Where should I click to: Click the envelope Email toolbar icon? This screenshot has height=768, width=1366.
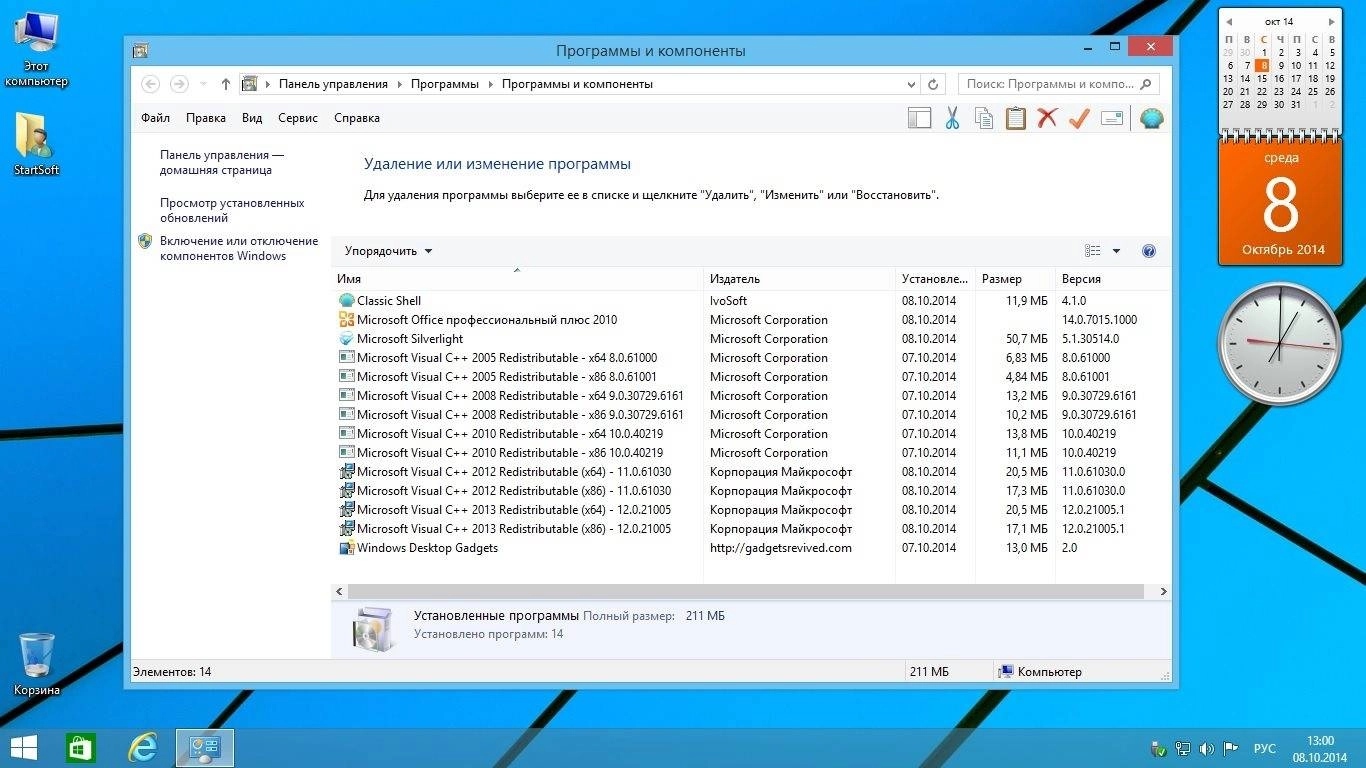coord(1112,118)
